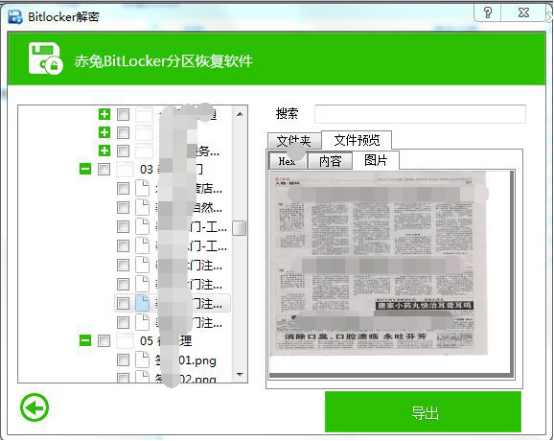
Task: Click the file tree scrollbar thumb
Action: coord(239,228)
